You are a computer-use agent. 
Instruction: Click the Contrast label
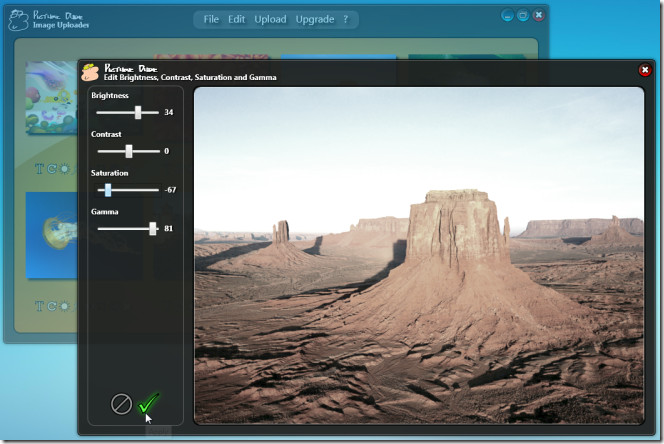[x=106, y=134]
